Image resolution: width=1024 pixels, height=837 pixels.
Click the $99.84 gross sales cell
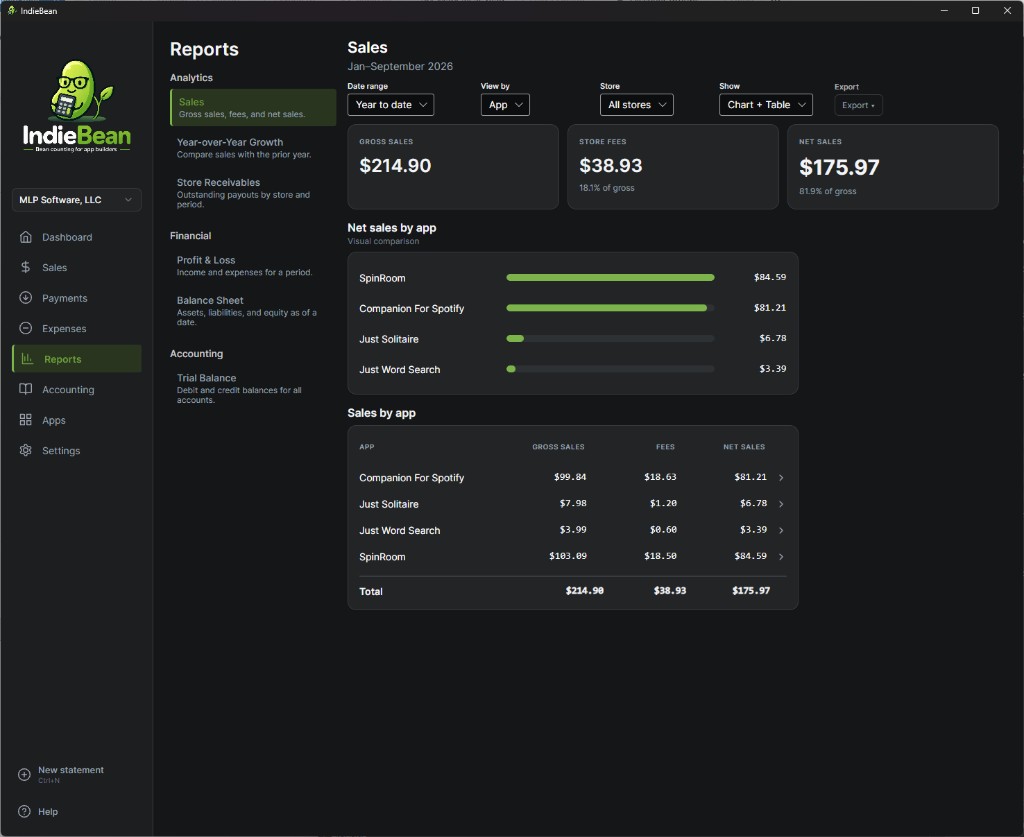click(570, 477)
